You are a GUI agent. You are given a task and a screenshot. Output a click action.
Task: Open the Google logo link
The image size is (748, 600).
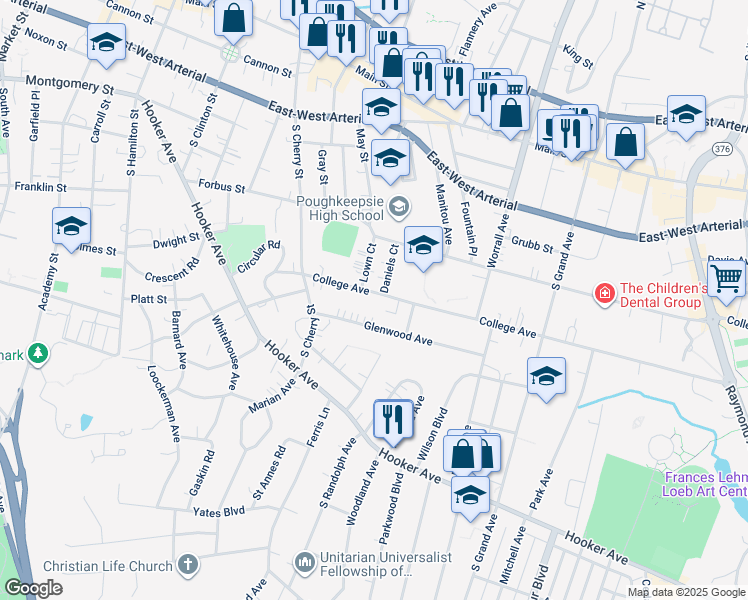click(x=33, y=588)
